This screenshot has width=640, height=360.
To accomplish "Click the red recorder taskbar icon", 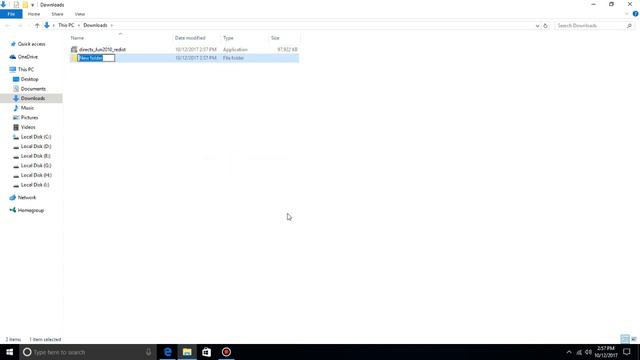I will (226, 352).
